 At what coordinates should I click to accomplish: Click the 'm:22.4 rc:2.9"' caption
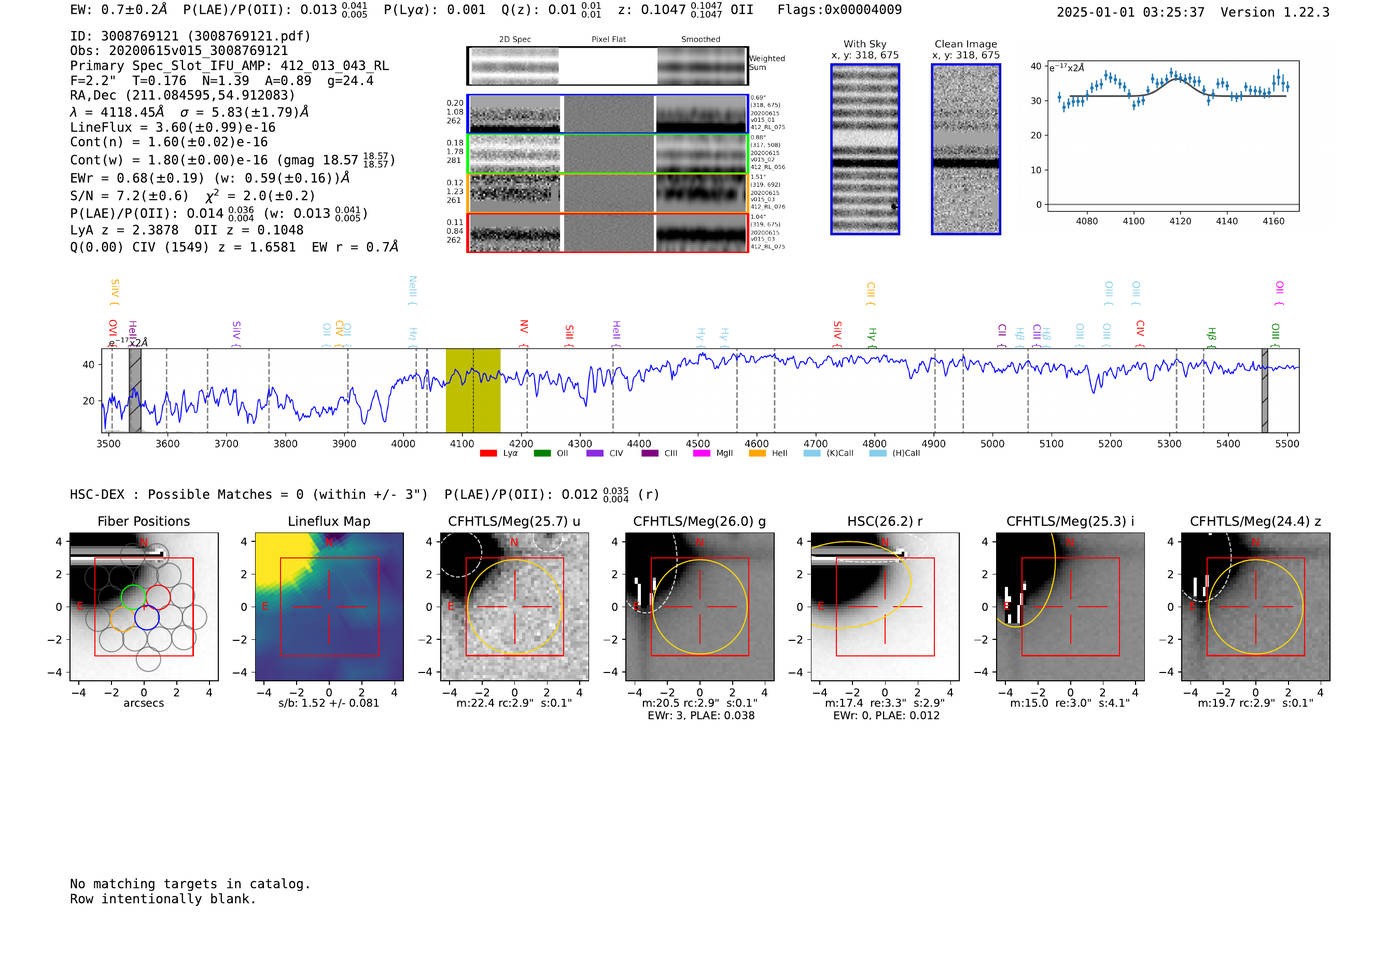(515, 703)
